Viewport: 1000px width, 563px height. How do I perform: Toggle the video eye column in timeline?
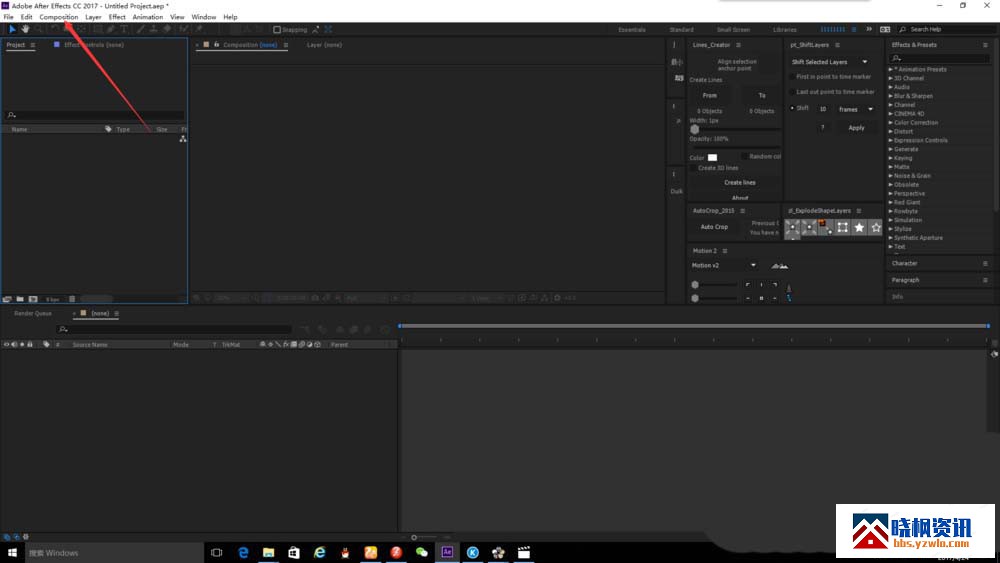click(x=6, y=344)
